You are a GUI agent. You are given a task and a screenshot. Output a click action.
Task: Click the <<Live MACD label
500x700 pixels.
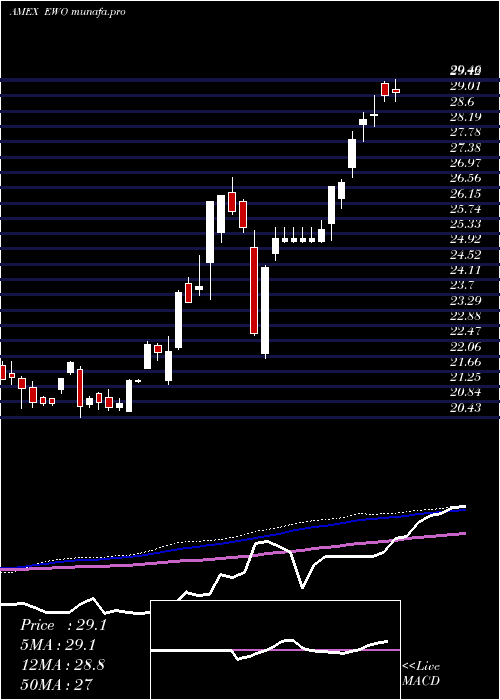click(421, 673)
